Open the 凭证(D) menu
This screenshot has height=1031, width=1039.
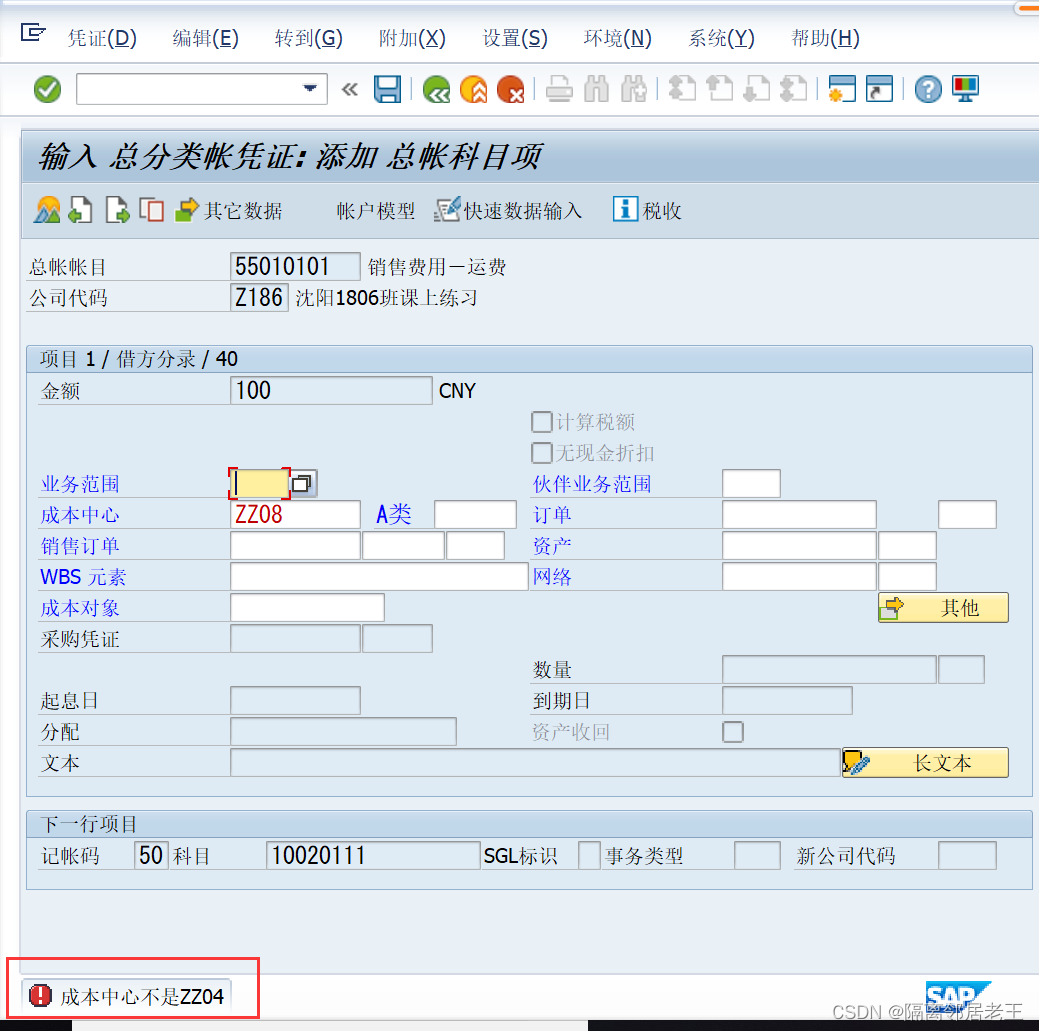(x=101, y=38)
